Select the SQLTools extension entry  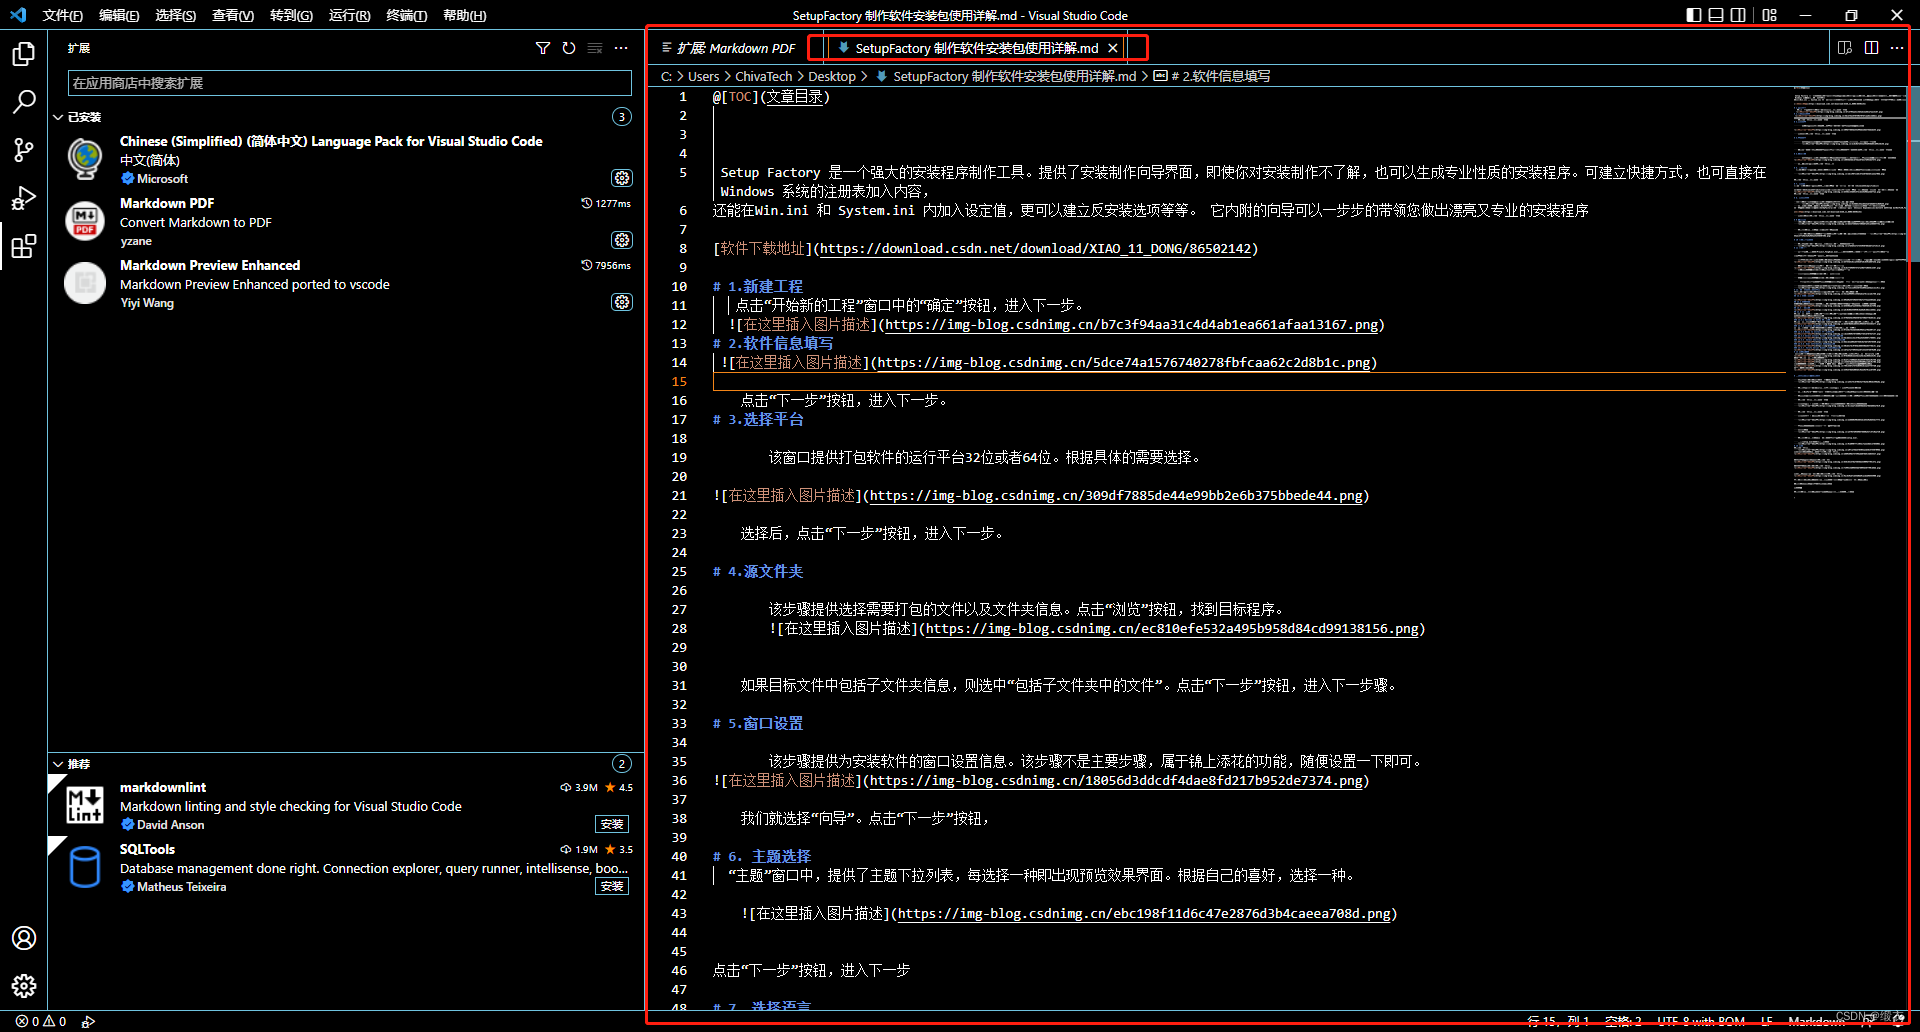click(346, 868)
